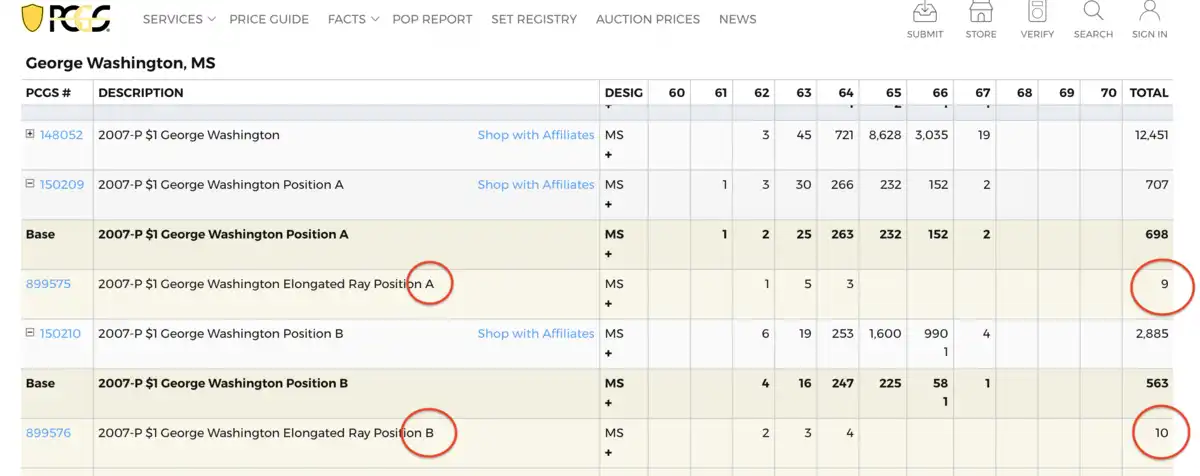This screenshot has height=476, width=1200.
Task: Open the Pop Report menu item
Action: coord(432,19)
